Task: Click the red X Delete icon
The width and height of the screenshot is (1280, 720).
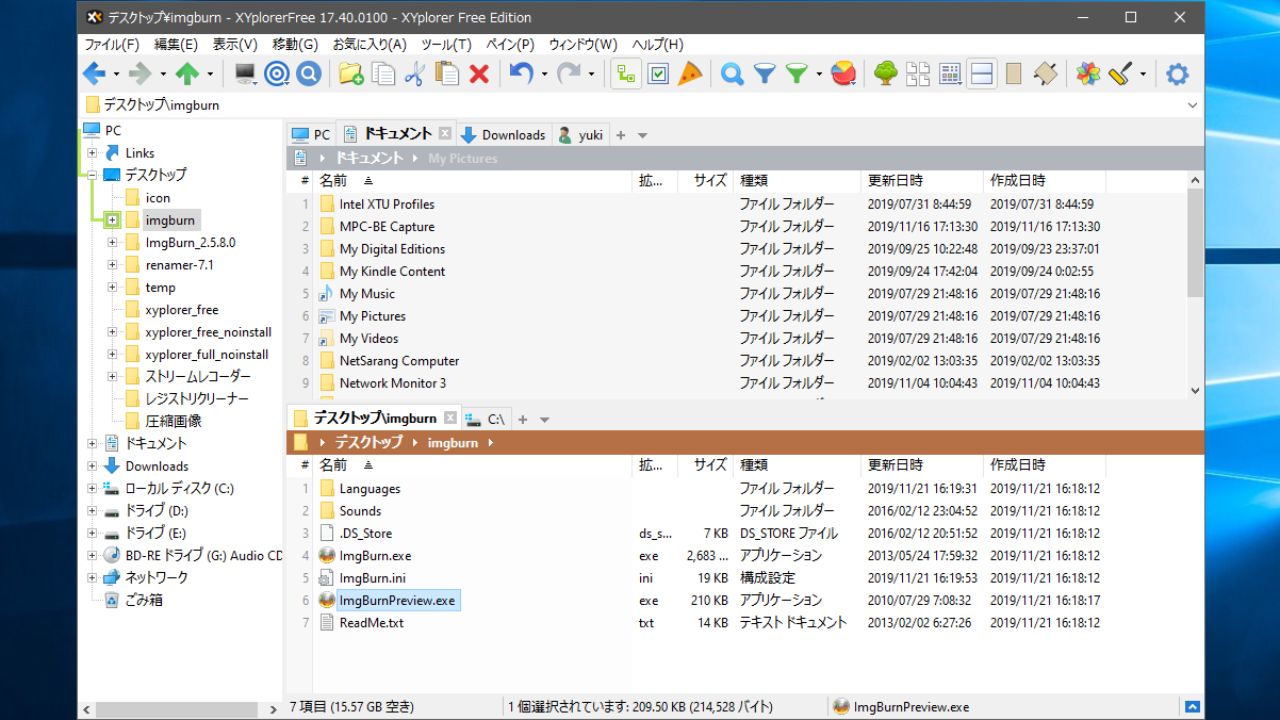Action: (479, 73)
